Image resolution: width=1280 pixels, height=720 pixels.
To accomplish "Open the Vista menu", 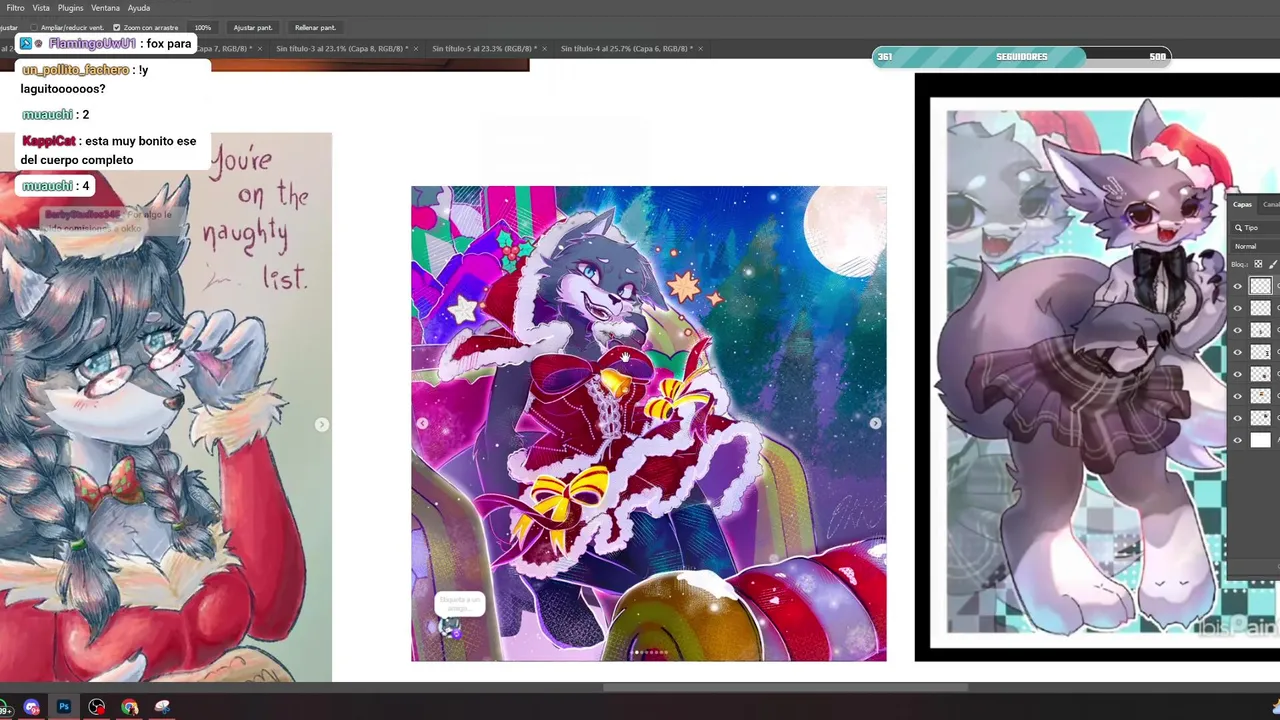I will pyautogui.click(x=41, y=8).
